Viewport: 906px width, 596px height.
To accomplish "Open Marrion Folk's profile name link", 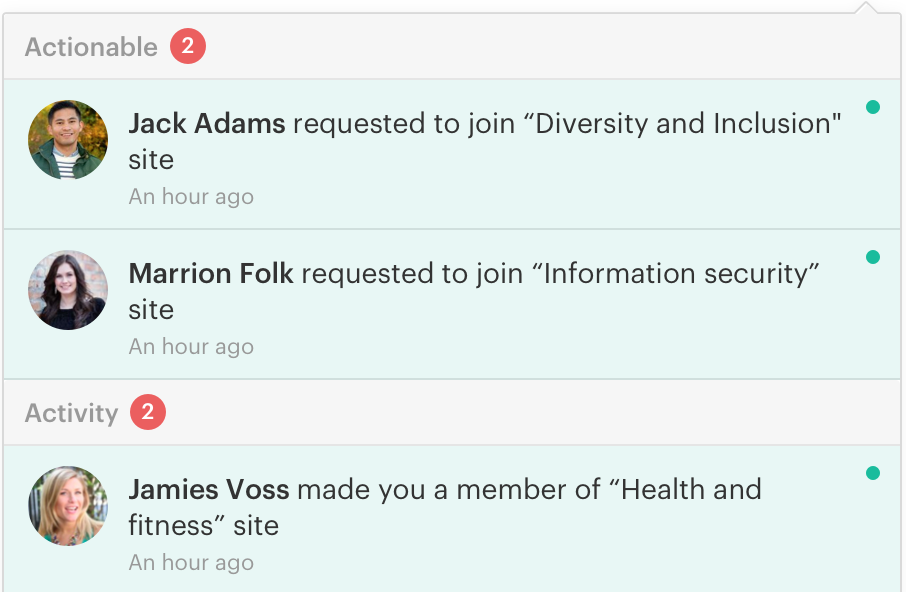I will pos(211,274).
